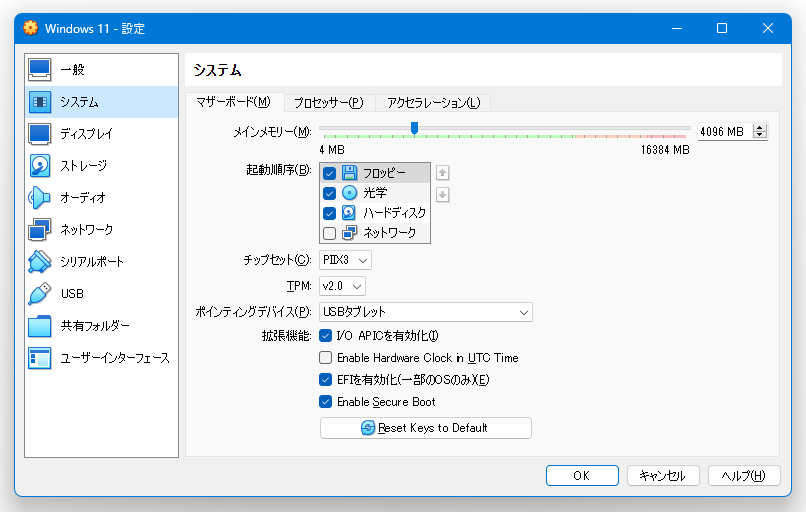Open the 共有フォルダー folder icon

point(40,326)
